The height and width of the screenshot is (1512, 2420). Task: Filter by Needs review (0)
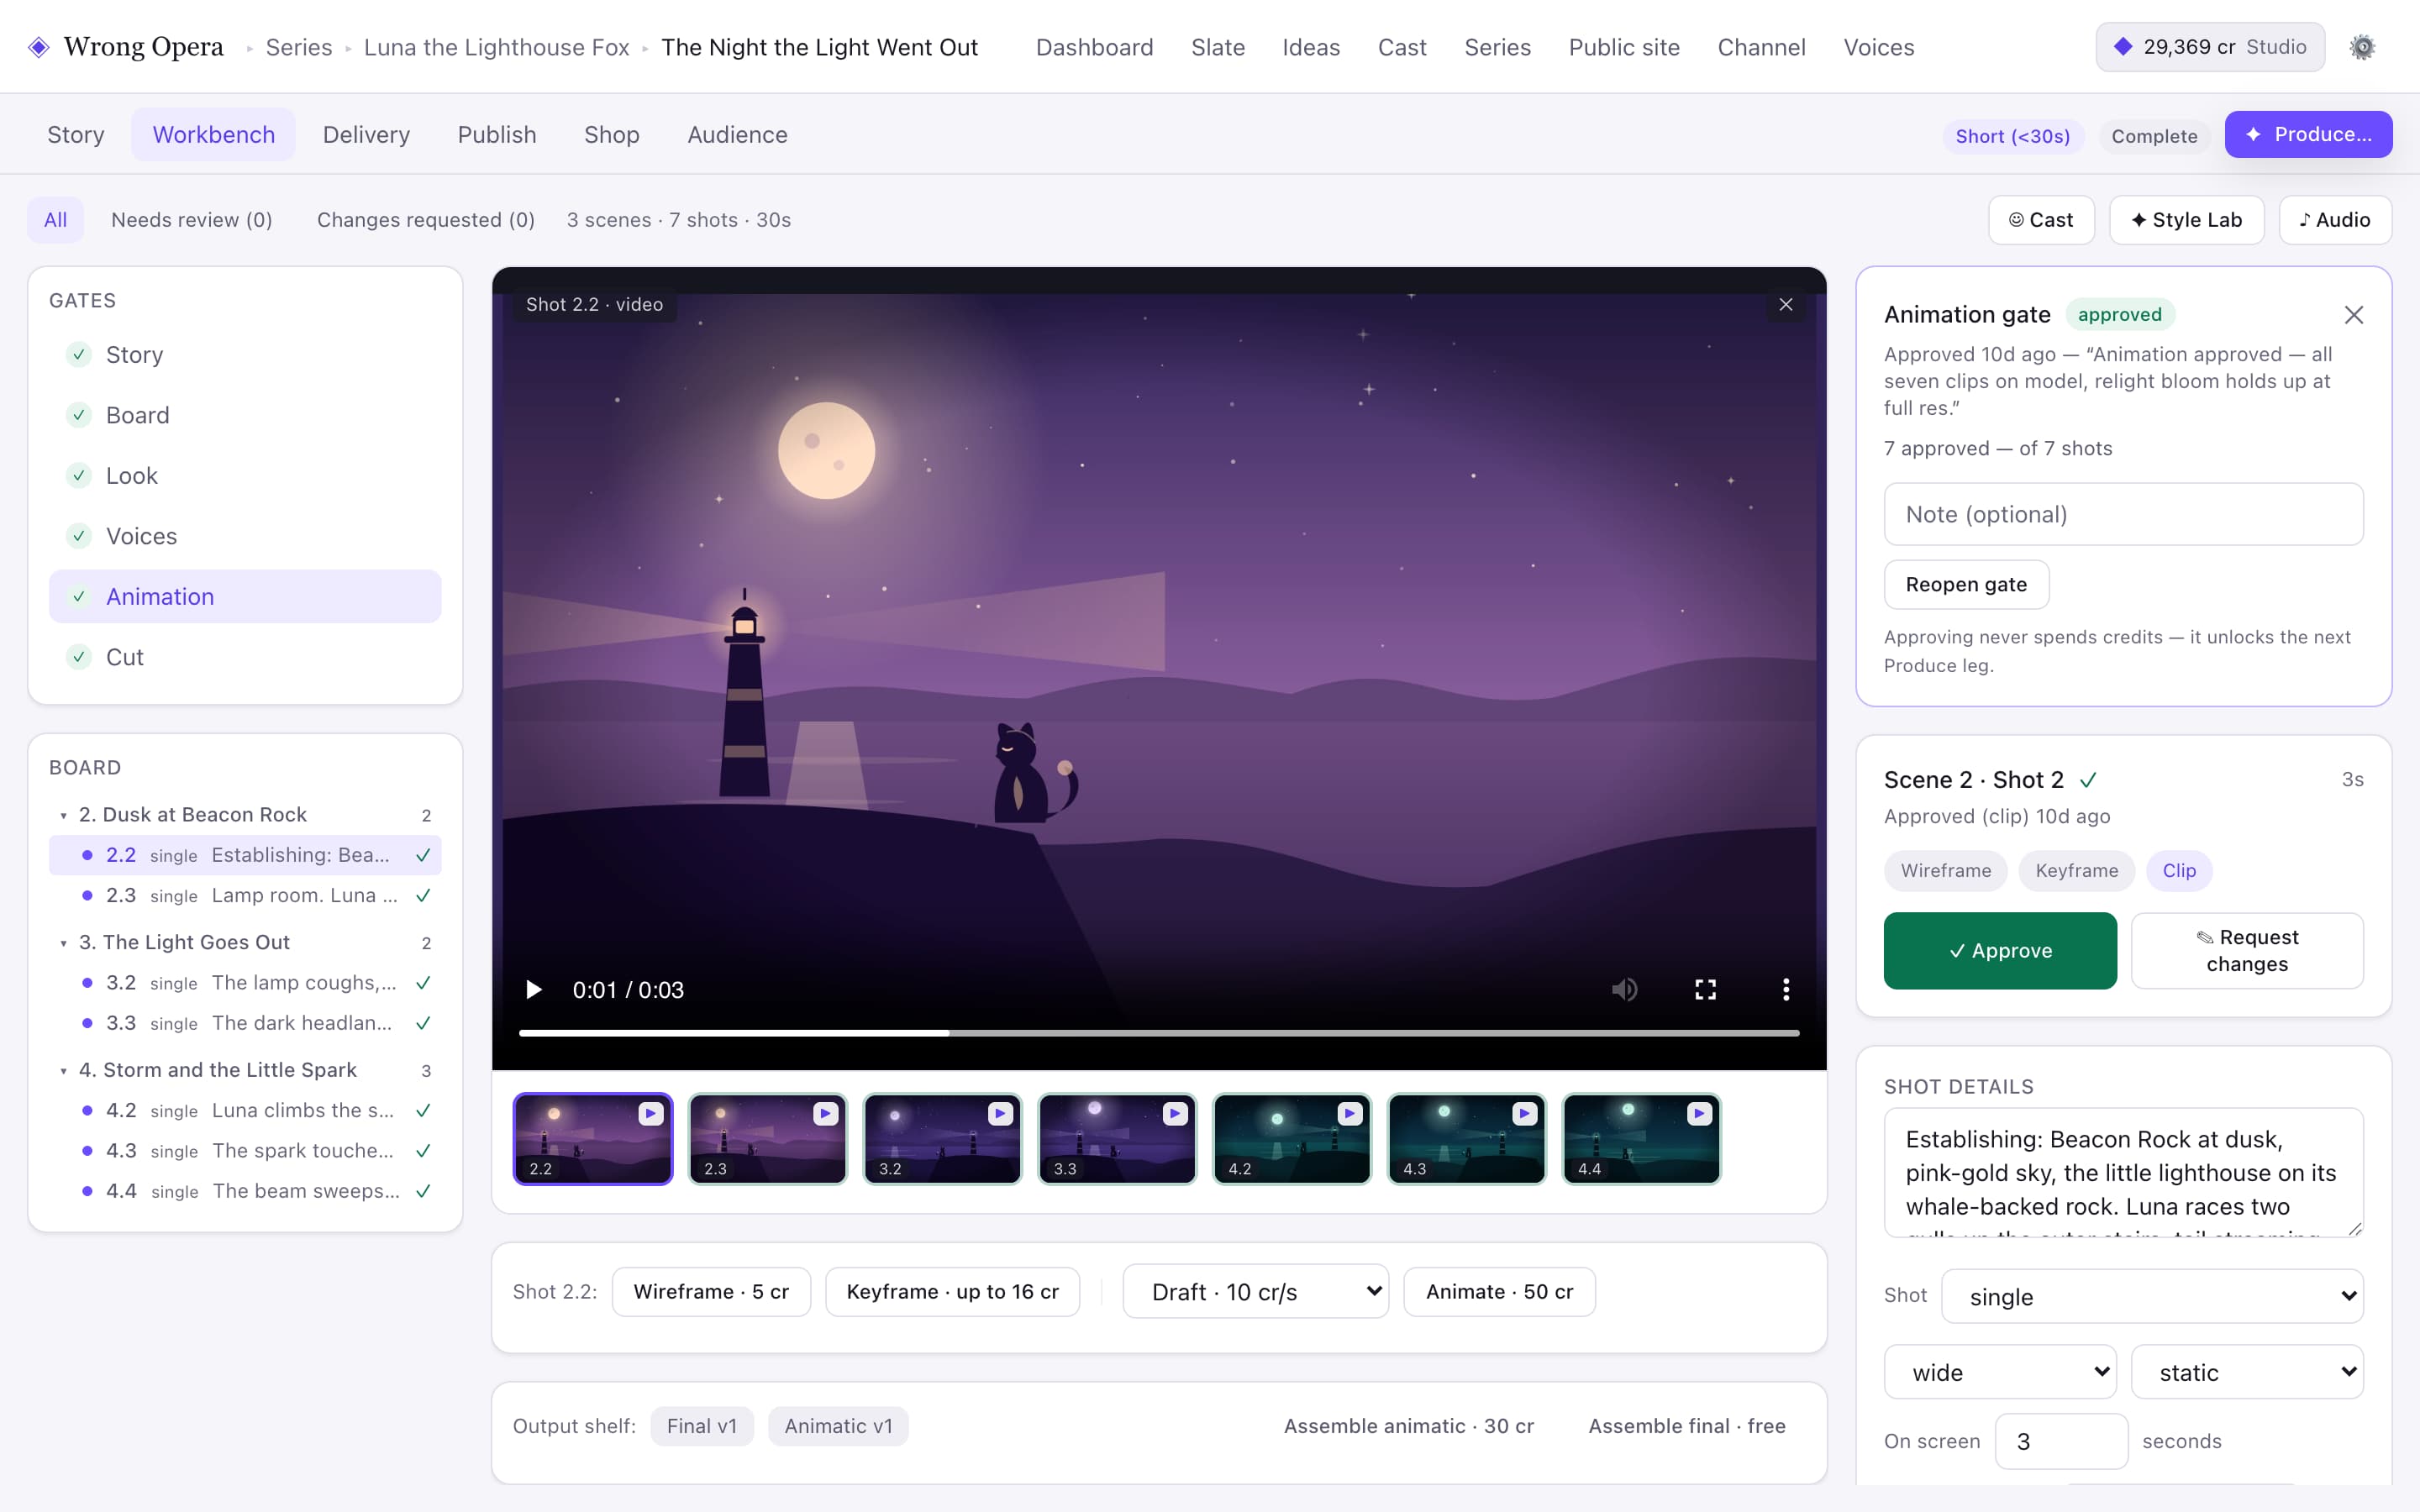192,220
